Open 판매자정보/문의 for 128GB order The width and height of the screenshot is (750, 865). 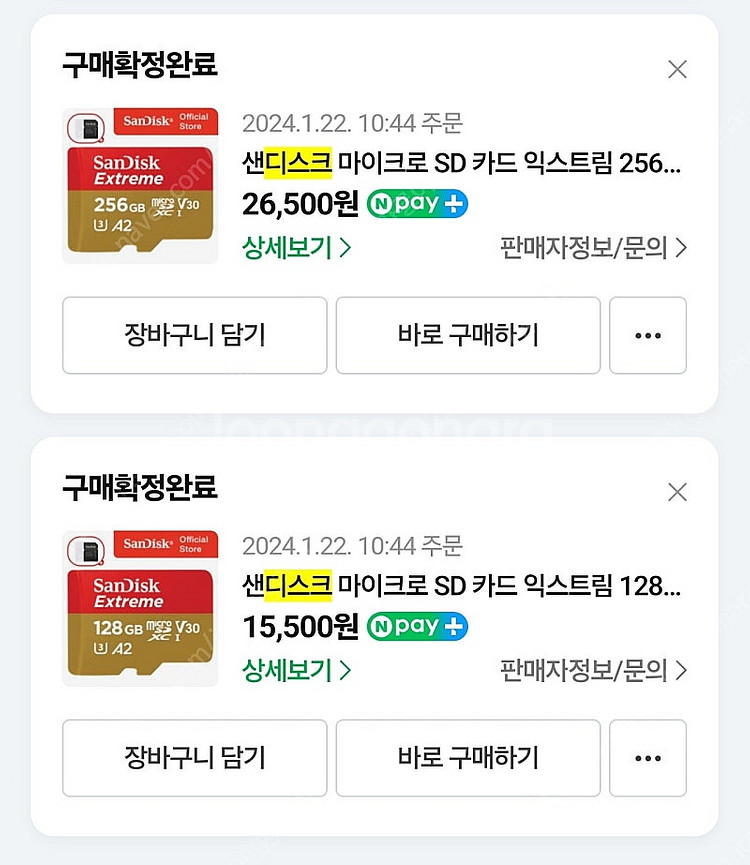click(593, 670)
